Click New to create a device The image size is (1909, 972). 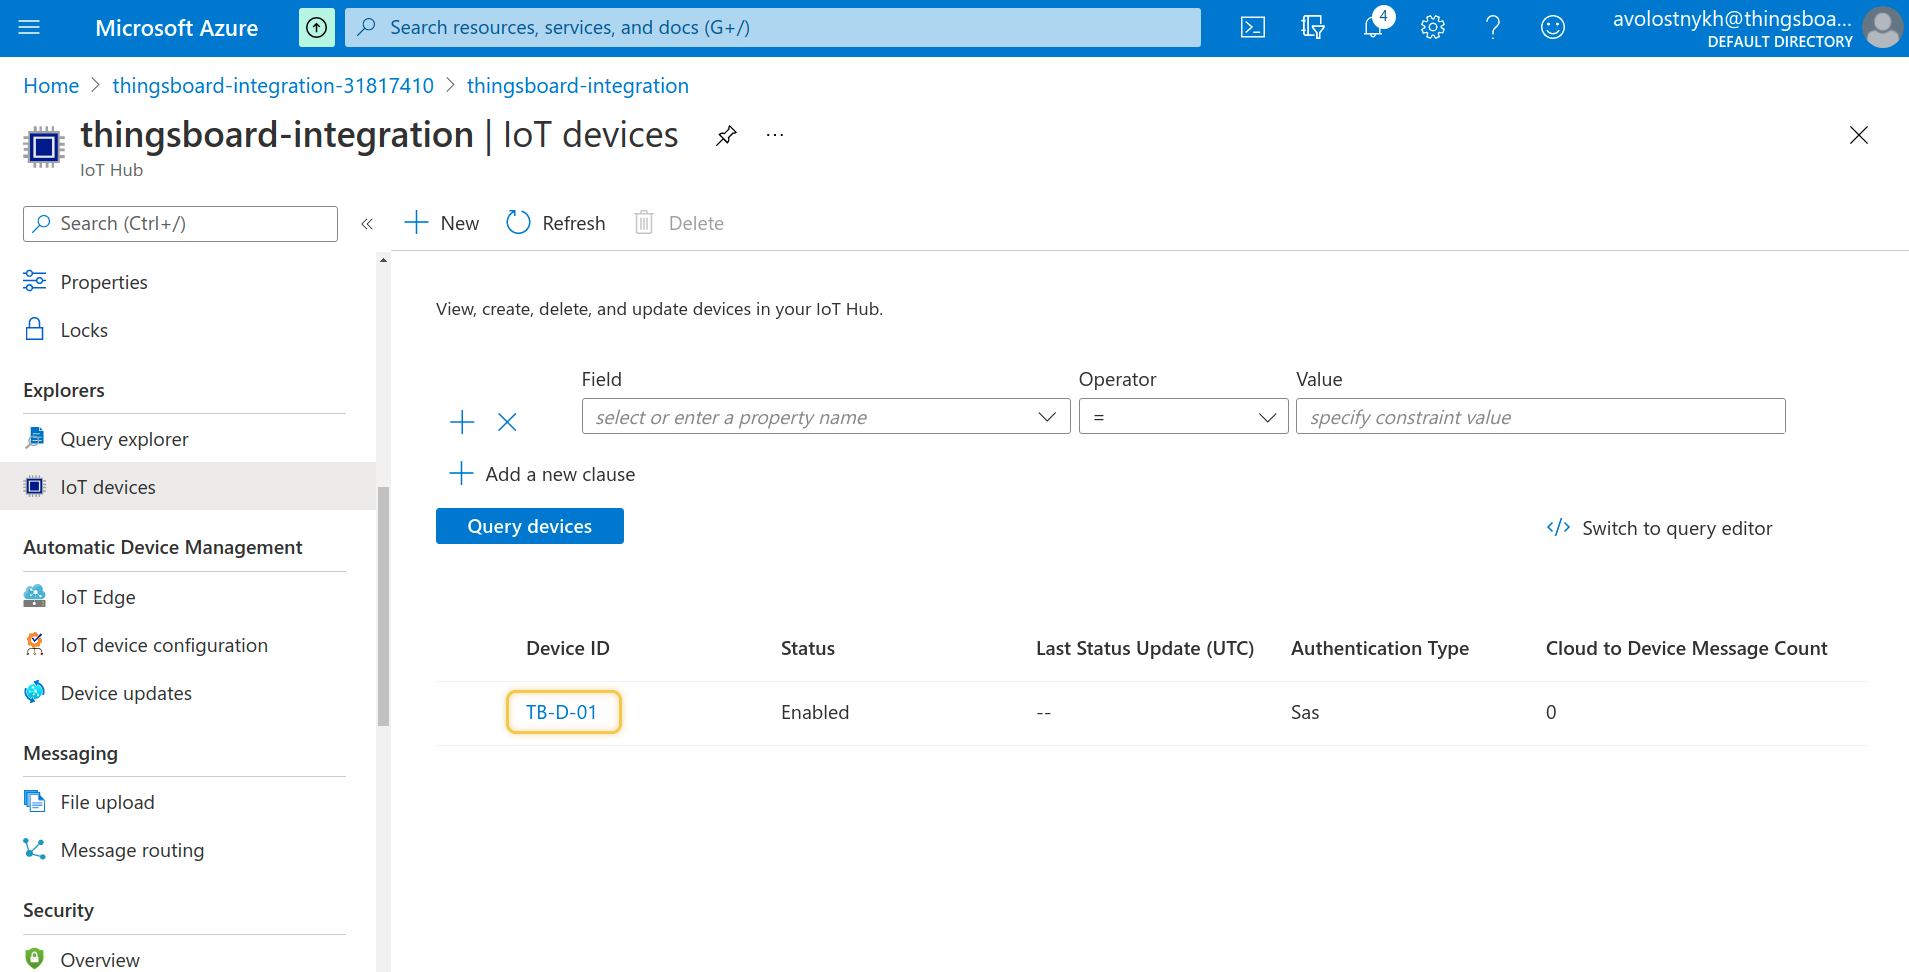441,223
